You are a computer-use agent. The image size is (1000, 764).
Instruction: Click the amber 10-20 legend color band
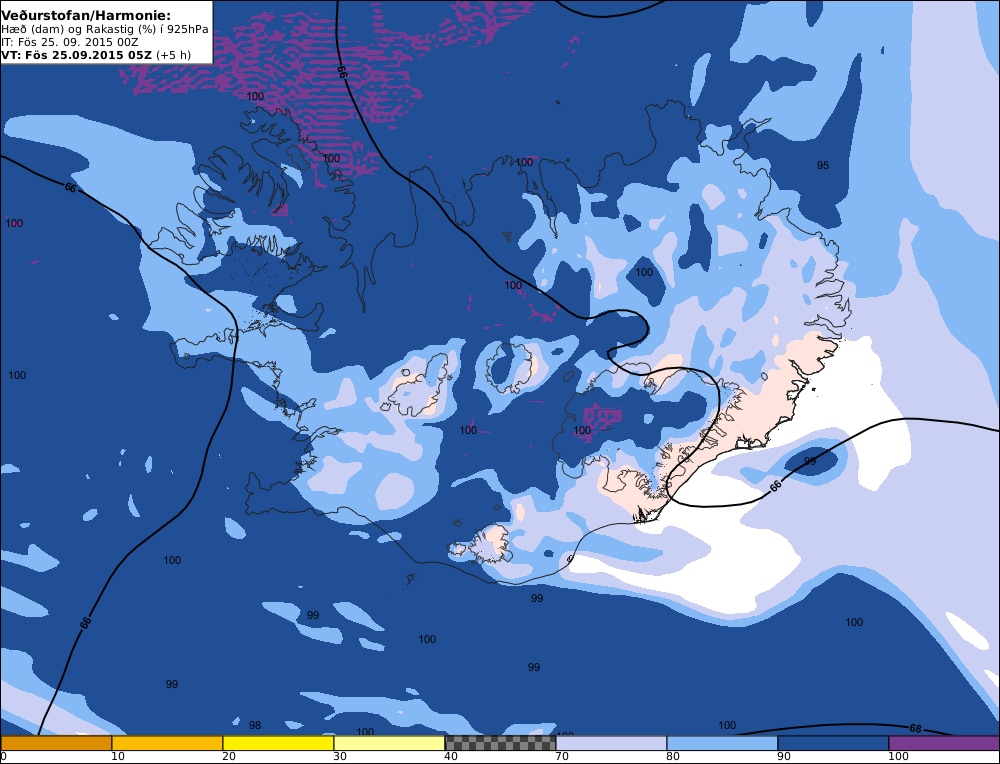(x=167, y=743)
